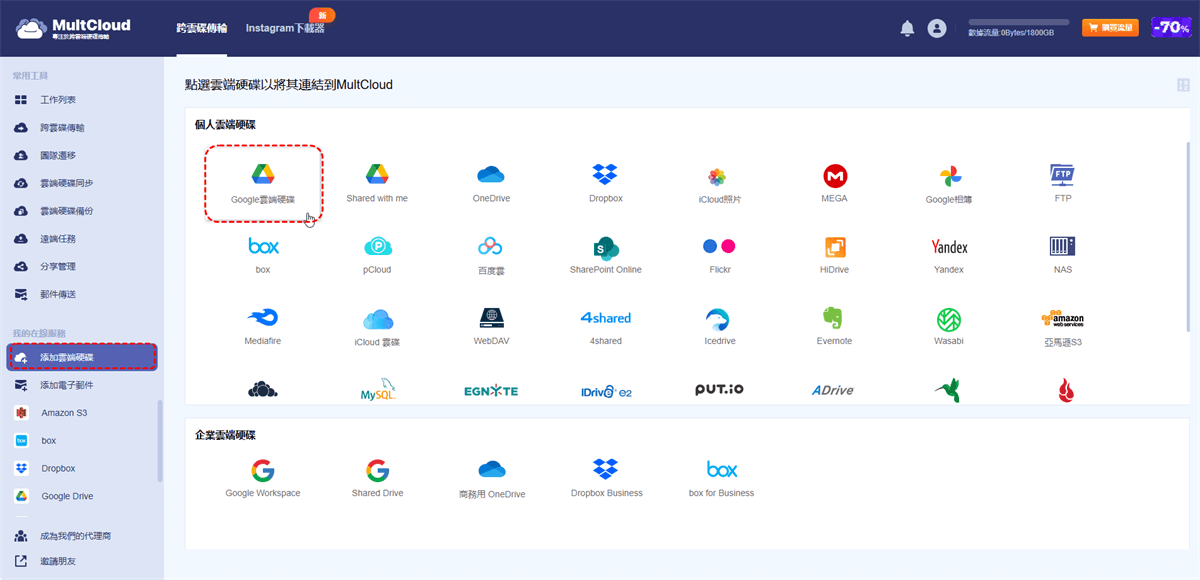Click 添加雲端硬碟 in sidebar
Image resolution: width=1200 pixels, height=580 pixels.
tap(82, 357)
